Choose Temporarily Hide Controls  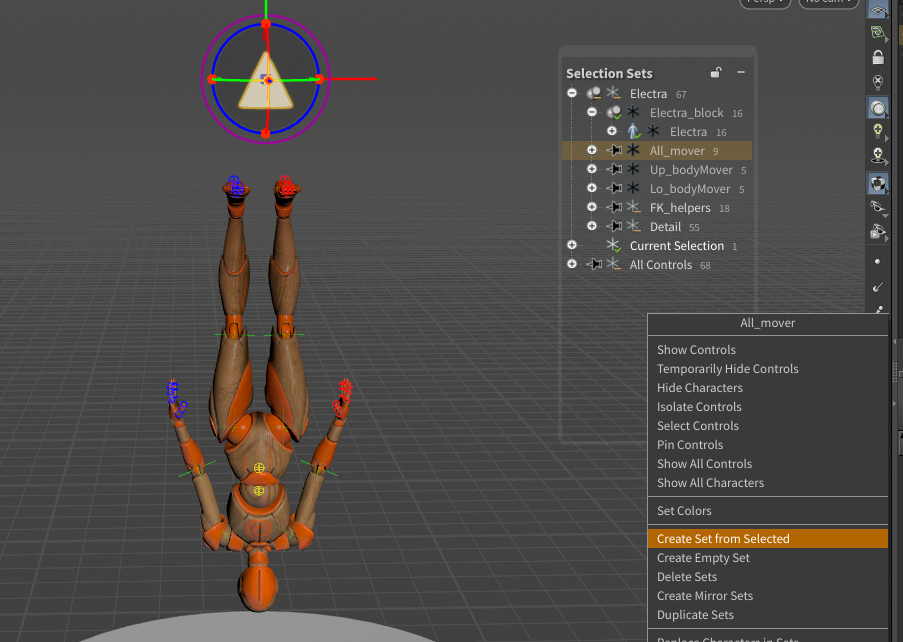point(768,369)
